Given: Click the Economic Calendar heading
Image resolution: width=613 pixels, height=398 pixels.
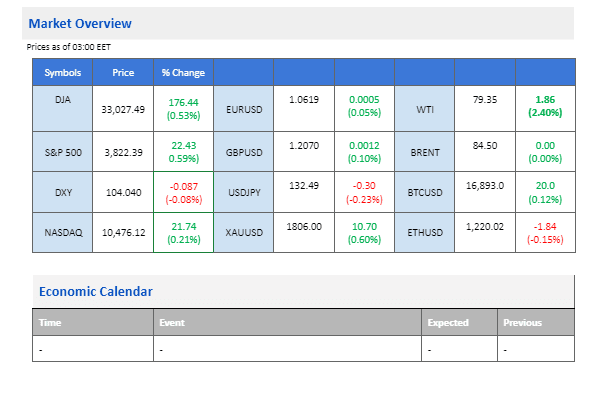Looking at the screenshot, I should click(96, 292).
